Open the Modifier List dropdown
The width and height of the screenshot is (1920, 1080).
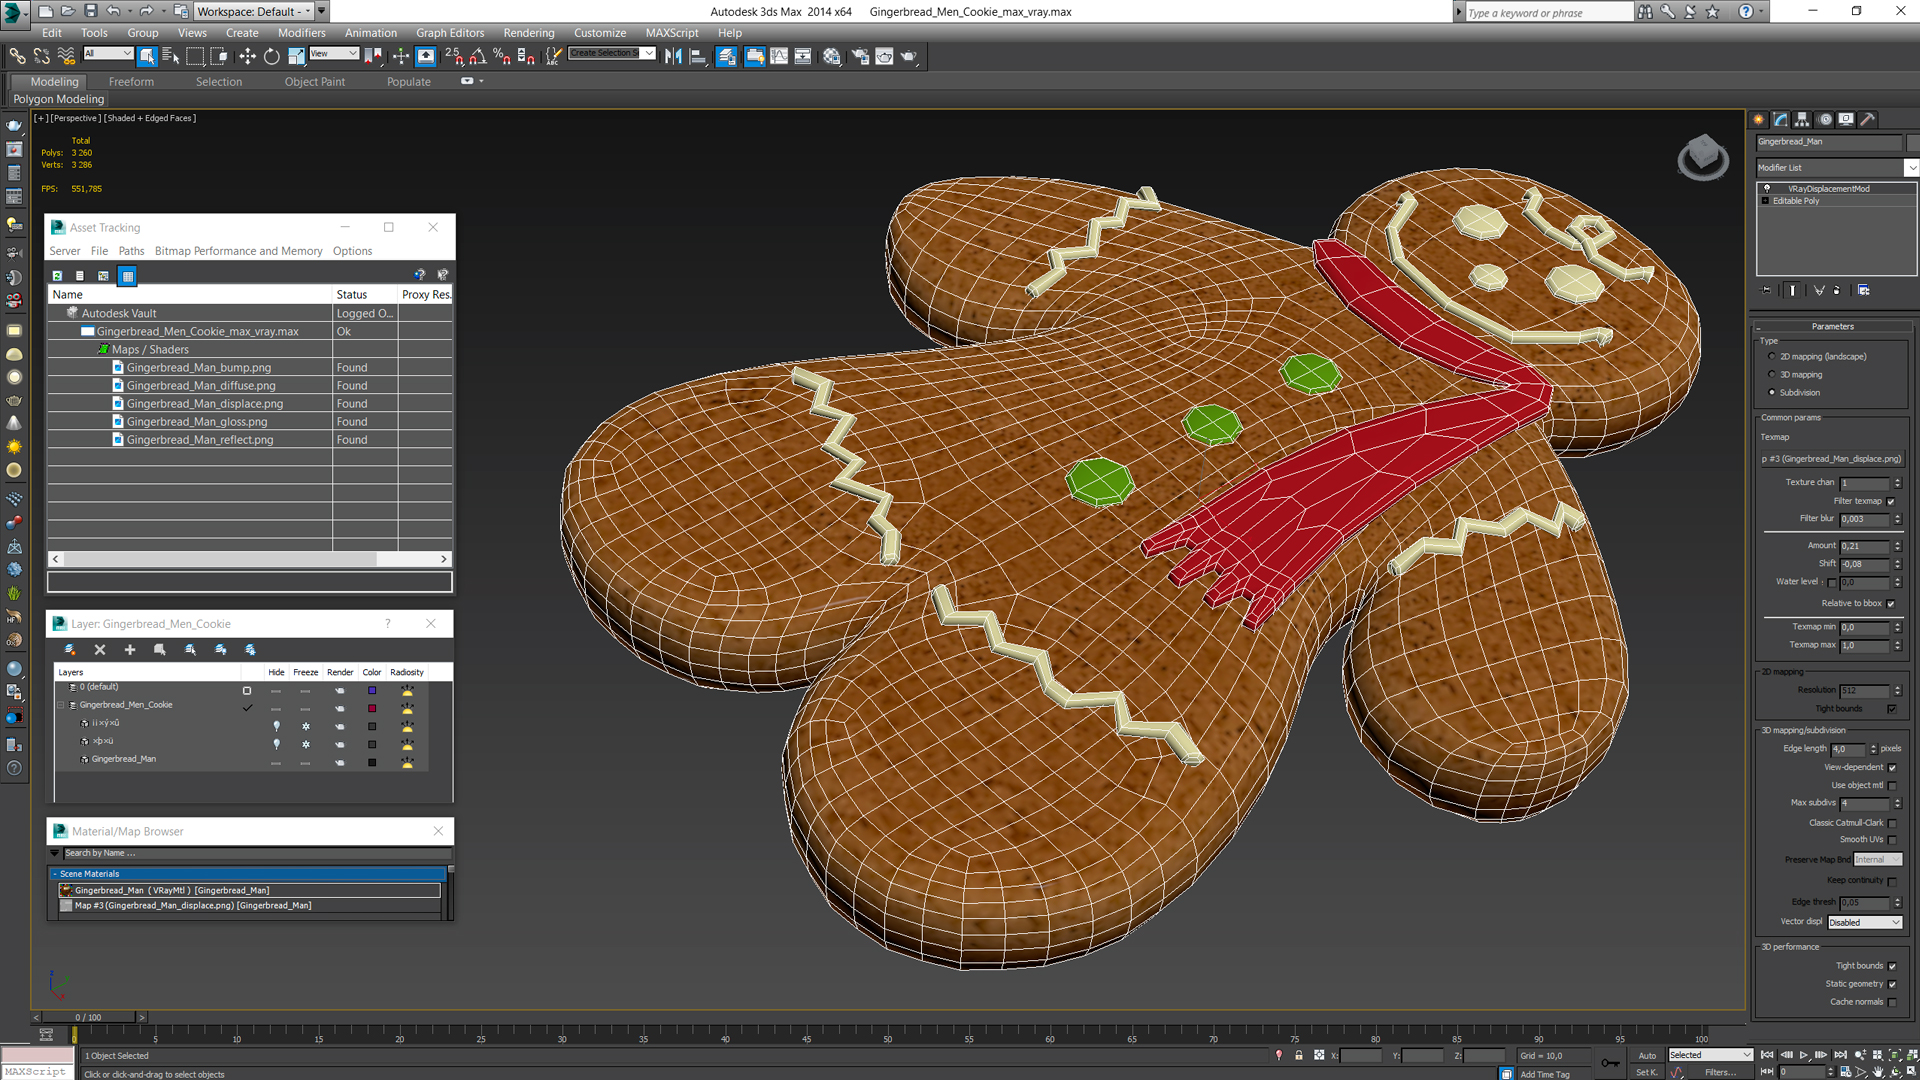[x=1910, y=167]
